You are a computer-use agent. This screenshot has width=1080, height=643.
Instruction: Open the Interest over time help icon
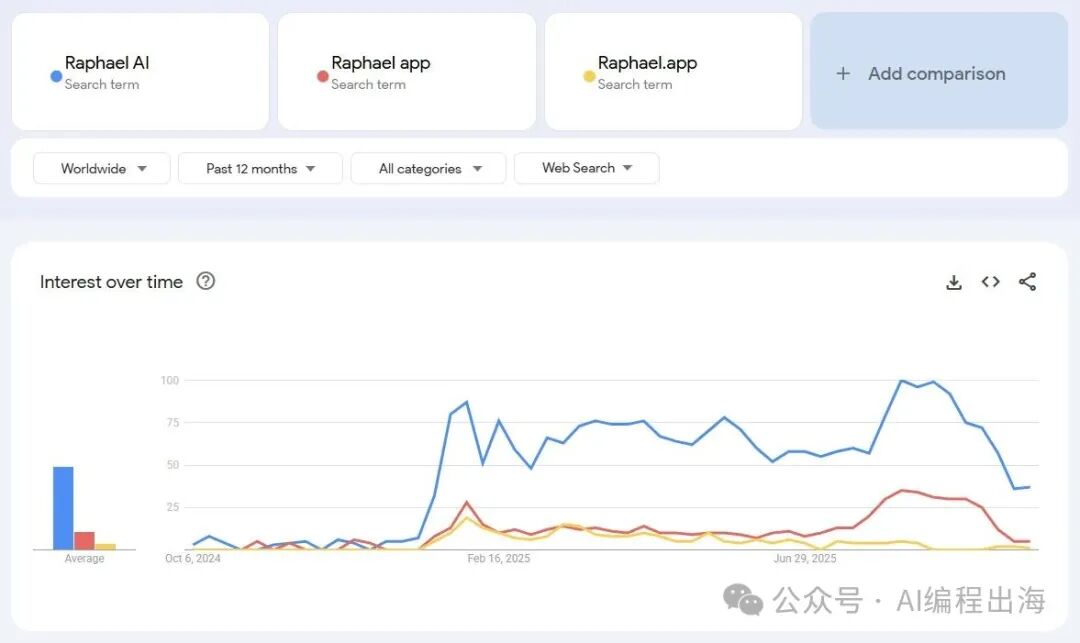pyautogui.click(x=206, y=281)
